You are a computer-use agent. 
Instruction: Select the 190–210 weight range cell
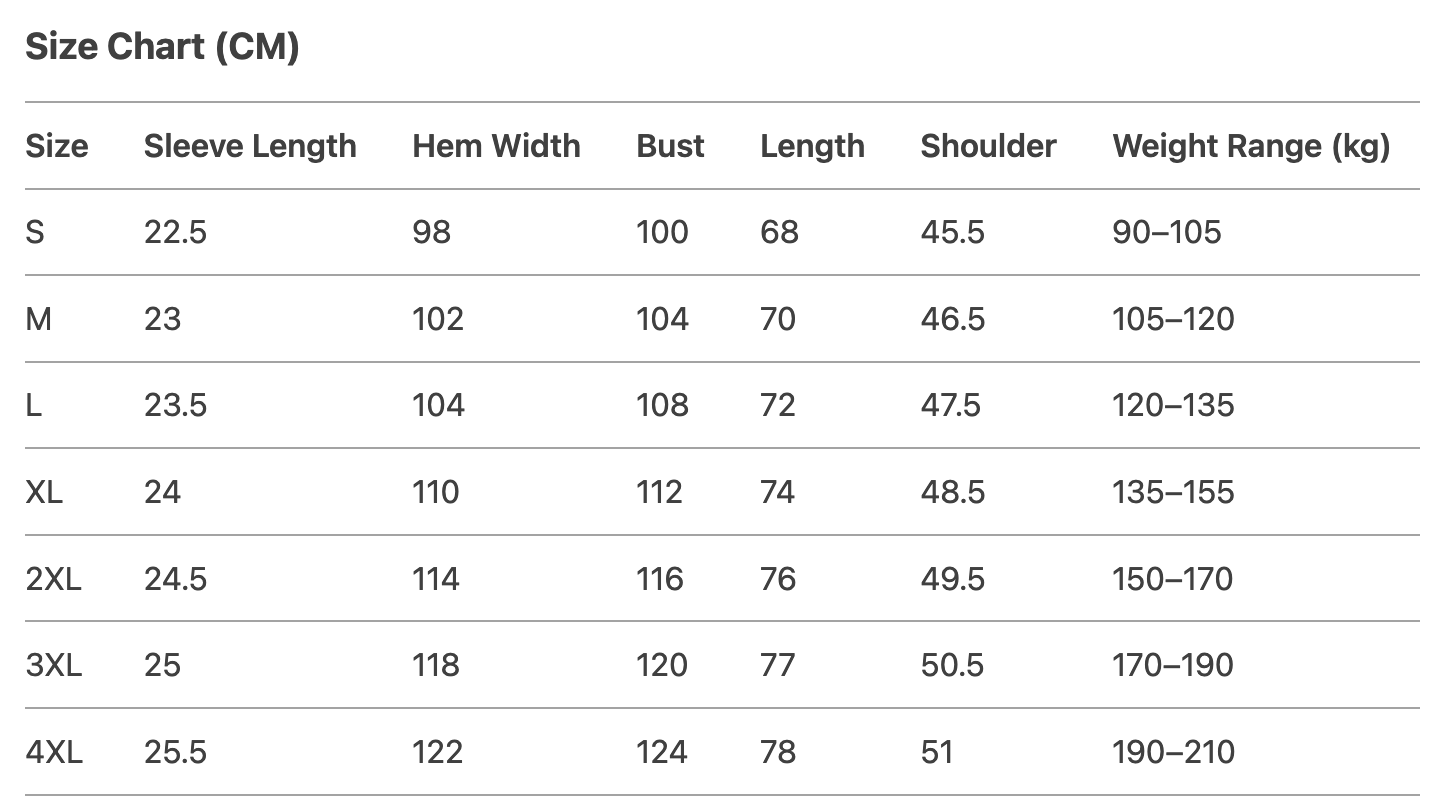pos(1173,752)
